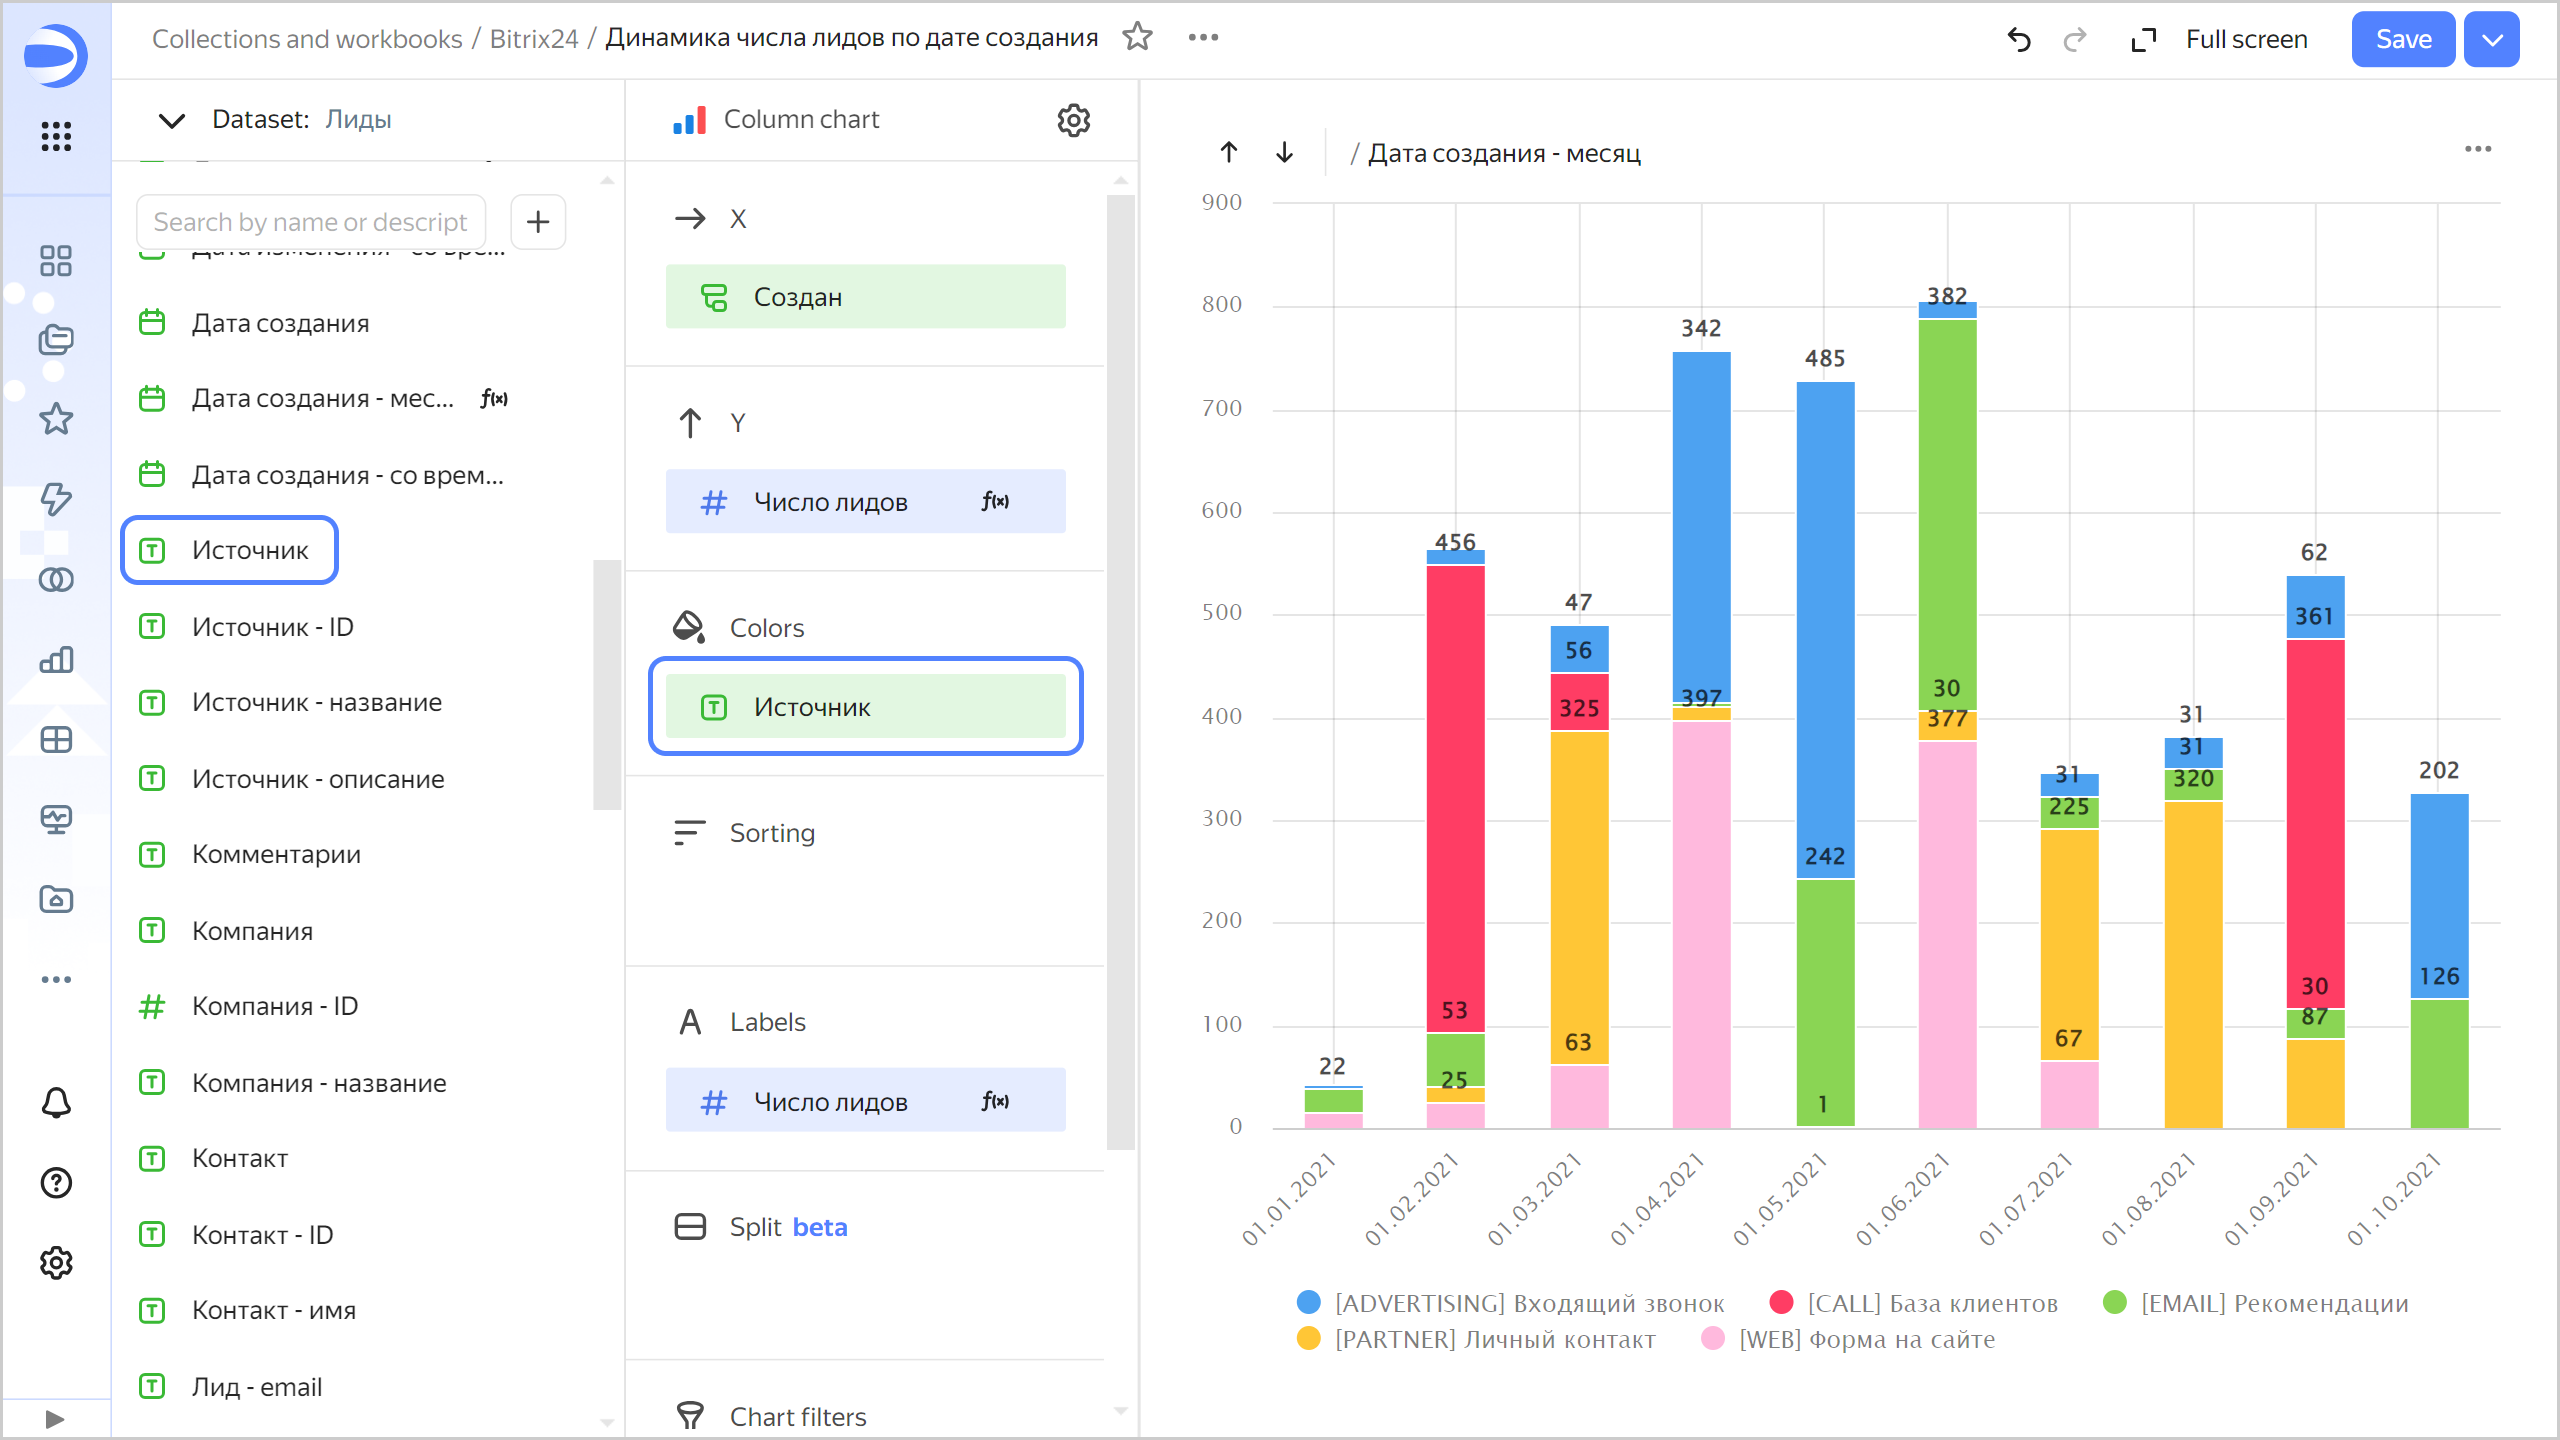
Task: Open the all services grid icon
Action: click(x=56, y=136)
